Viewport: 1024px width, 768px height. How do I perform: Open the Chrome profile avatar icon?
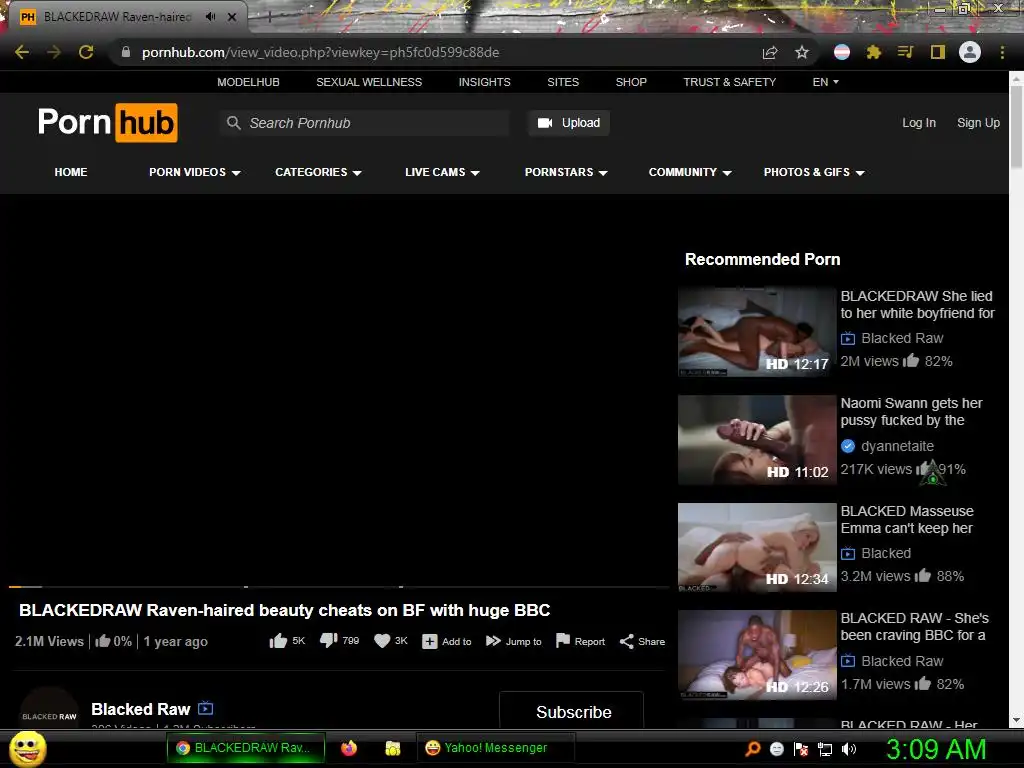click(970, 52)
